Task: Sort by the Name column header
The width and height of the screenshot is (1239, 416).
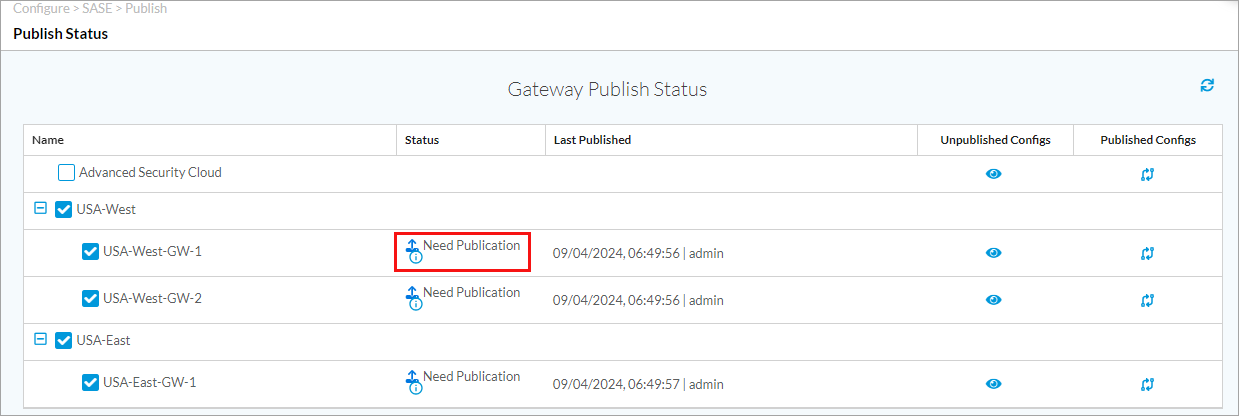Action: (48, 140)
